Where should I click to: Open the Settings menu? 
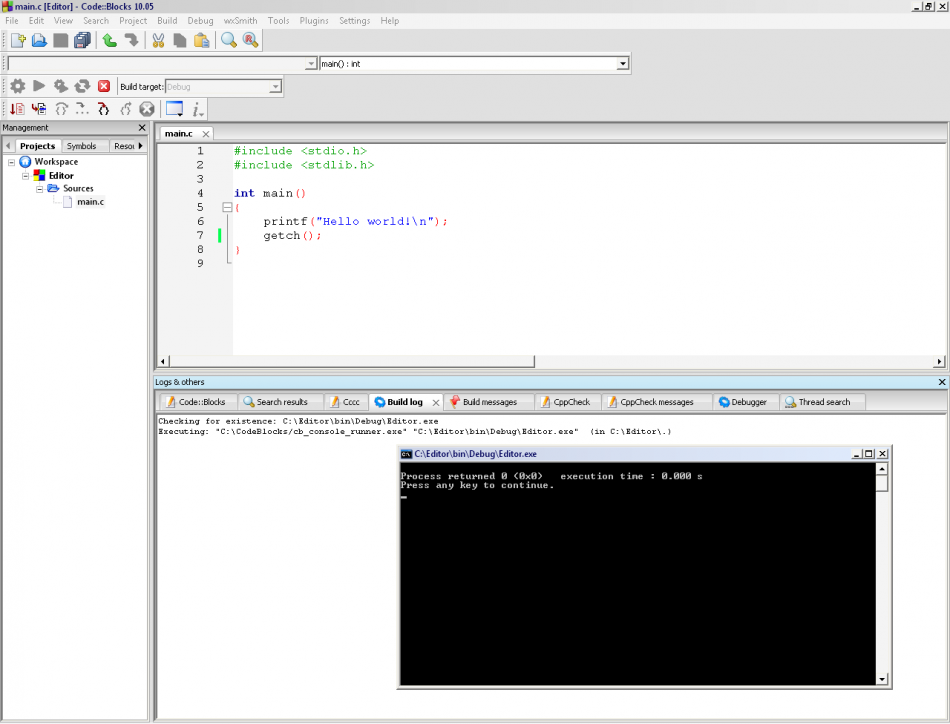(x=354, y=21)
